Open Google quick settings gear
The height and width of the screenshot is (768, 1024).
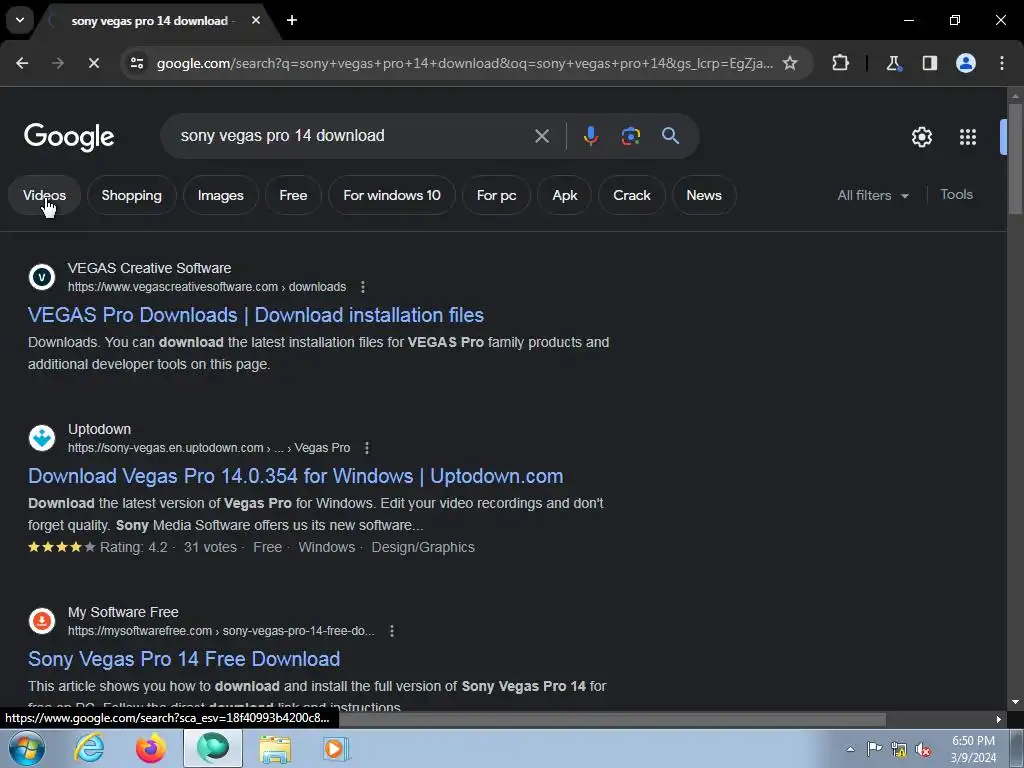point(921,136)
